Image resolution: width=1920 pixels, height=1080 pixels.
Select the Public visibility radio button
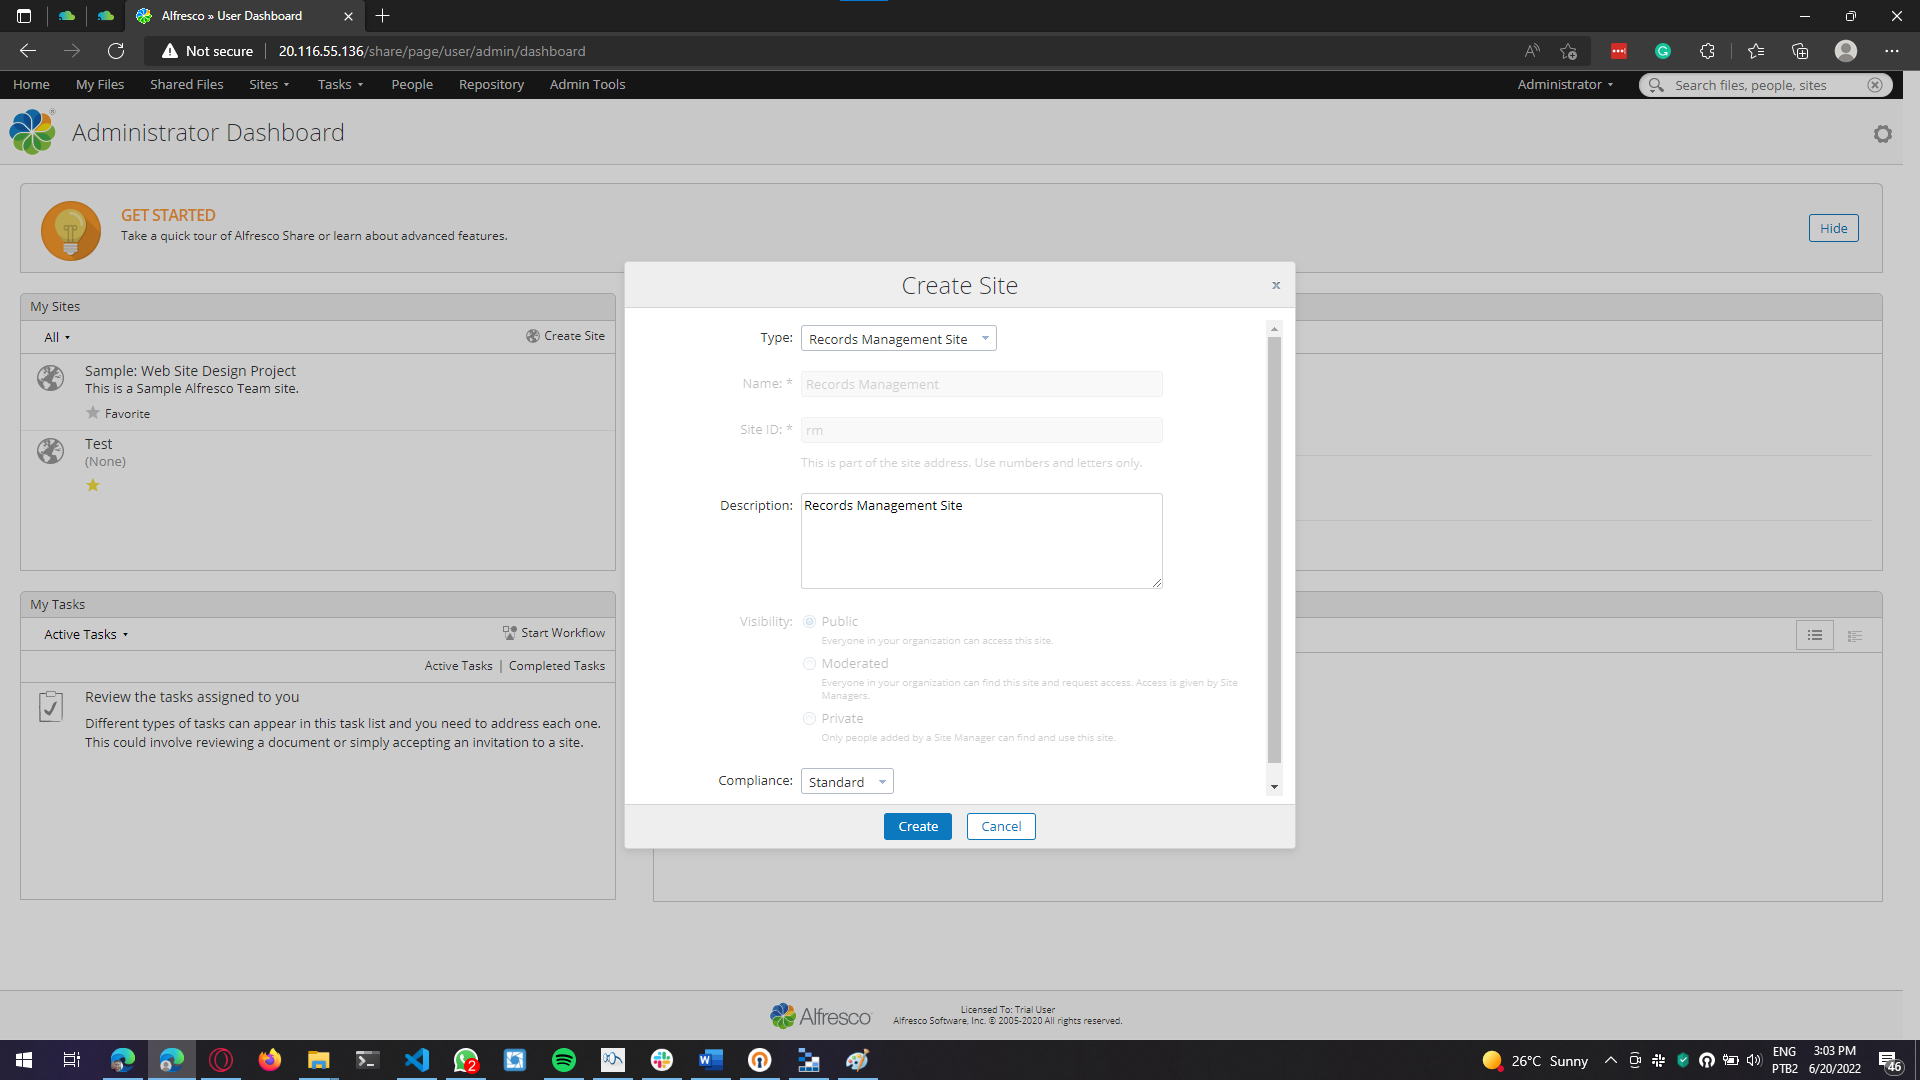pos(809,622)
